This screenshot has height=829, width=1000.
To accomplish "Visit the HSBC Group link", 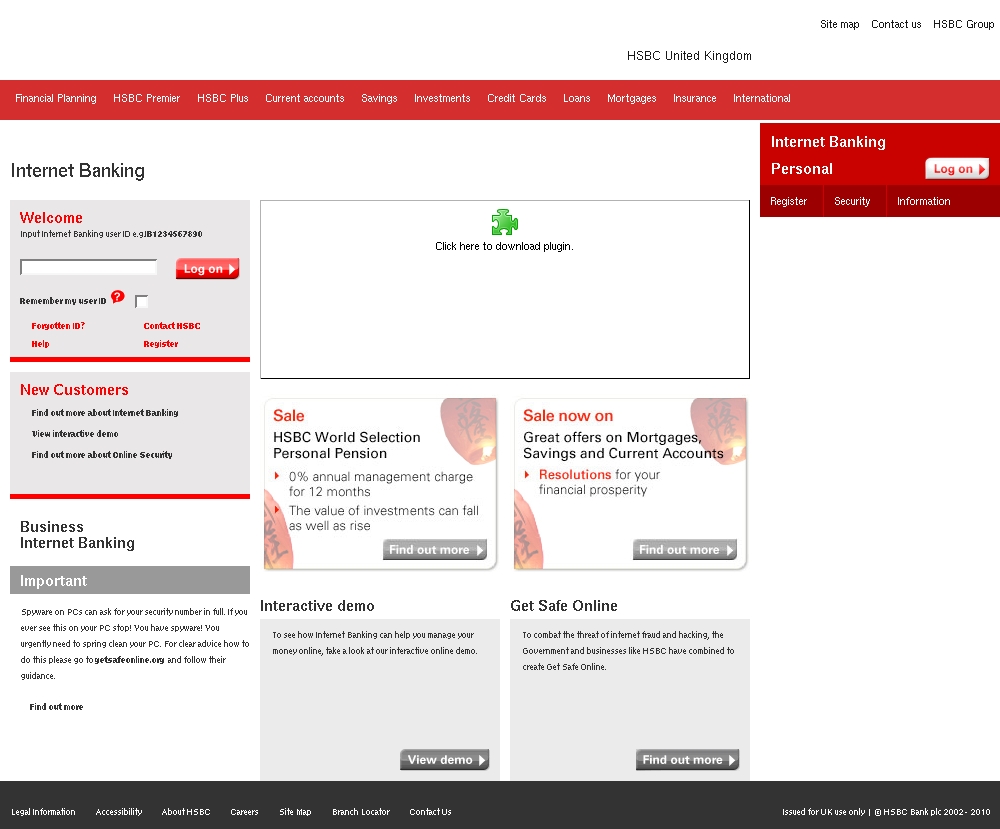I will [964, 24].
